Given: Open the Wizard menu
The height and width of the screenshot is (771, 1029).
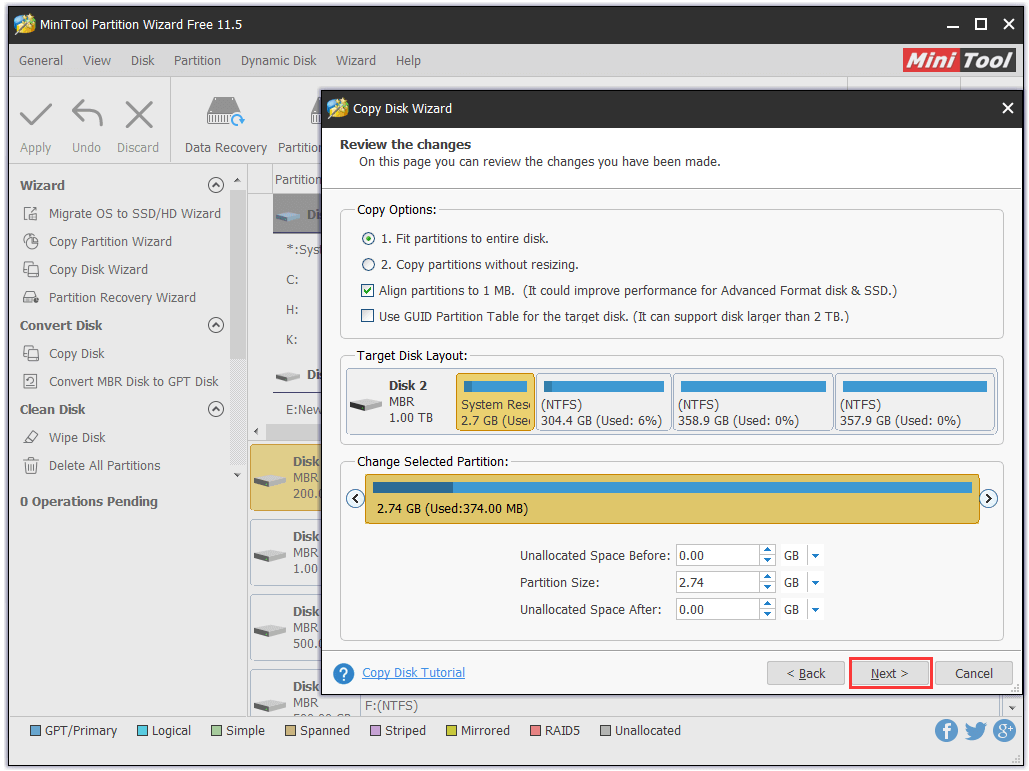Looking at the screenshot, I should click(356, 60).
